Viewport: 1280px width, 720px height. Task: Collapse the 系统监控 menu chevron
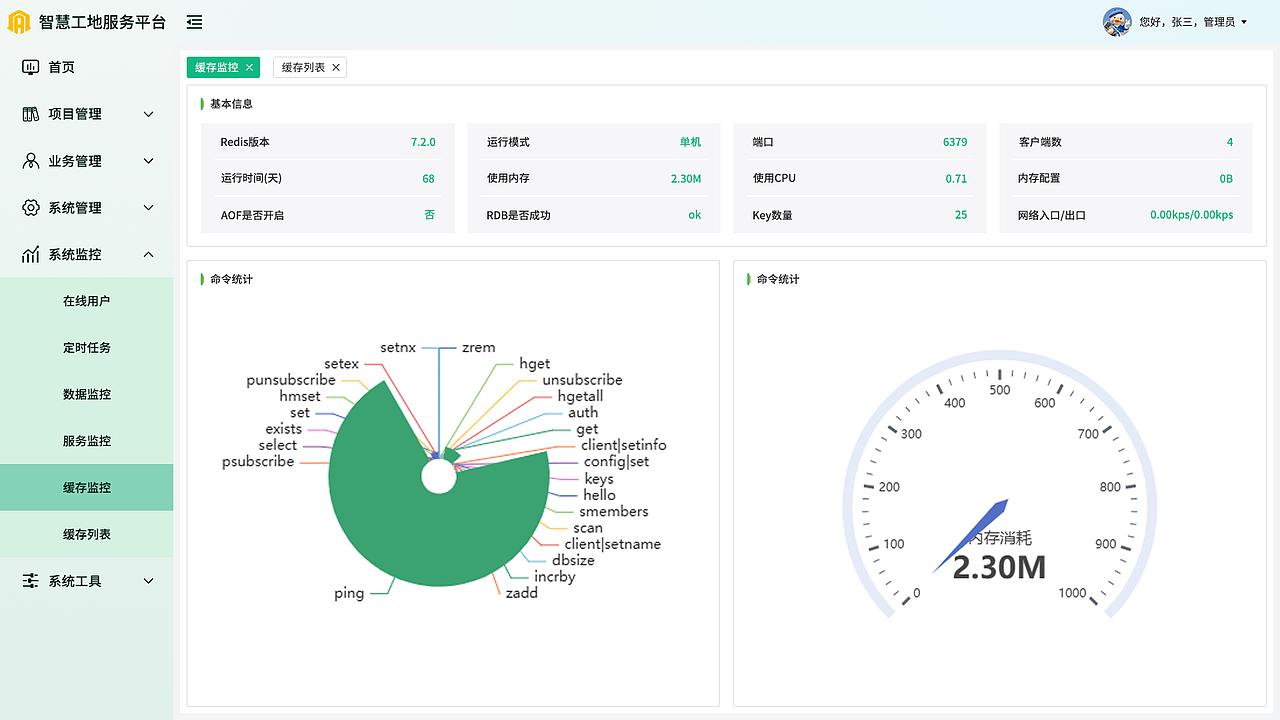[x=149, y=255]
